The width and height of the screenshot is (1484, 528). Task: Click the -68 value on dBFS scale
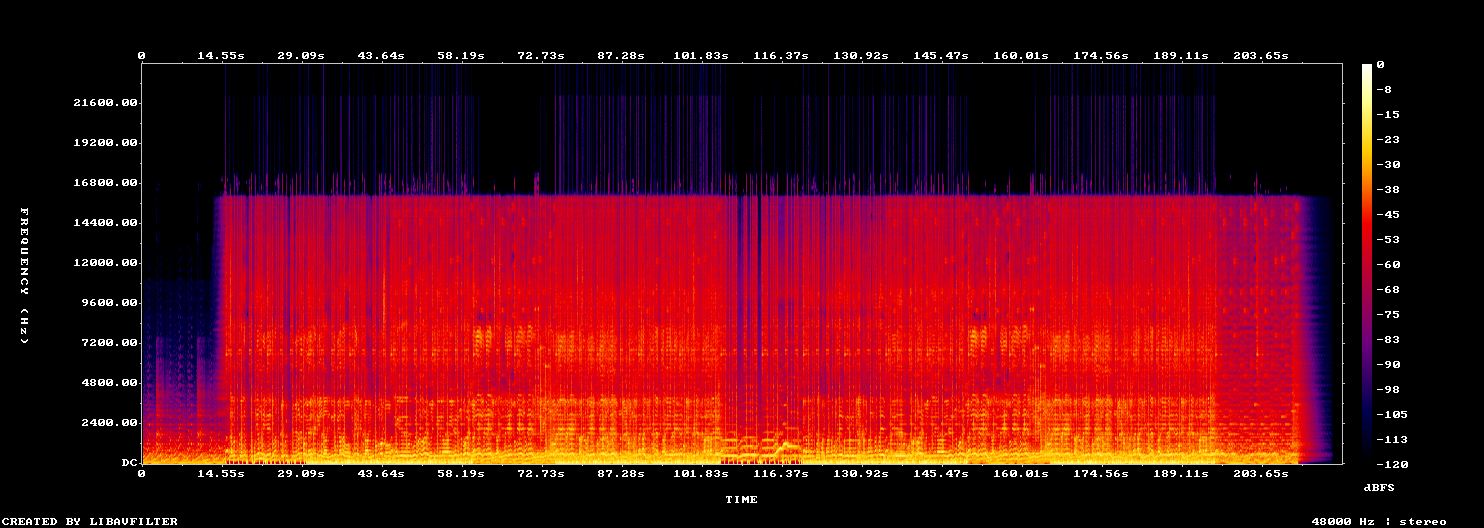1389,290
